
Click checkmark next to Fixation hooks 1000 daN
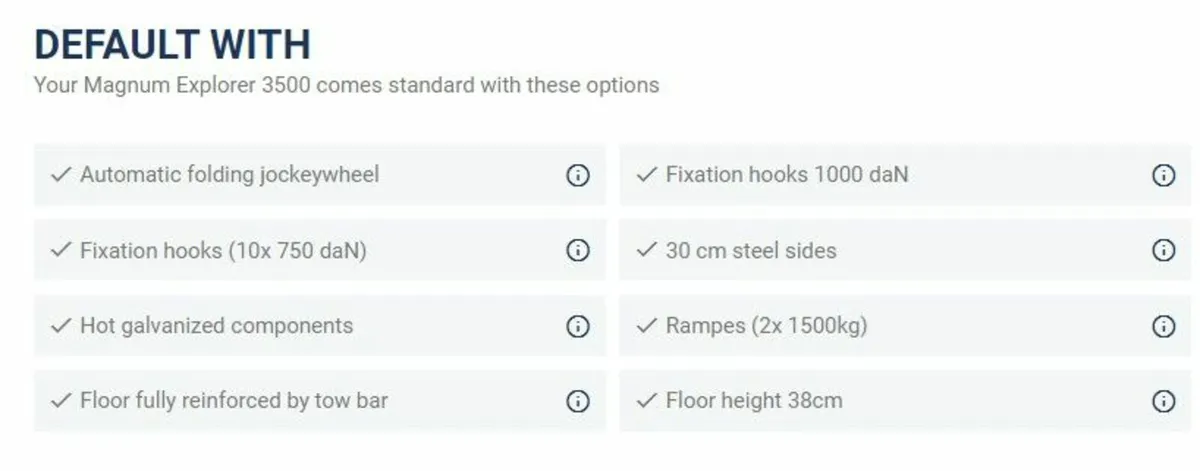[x=646, y=175]
